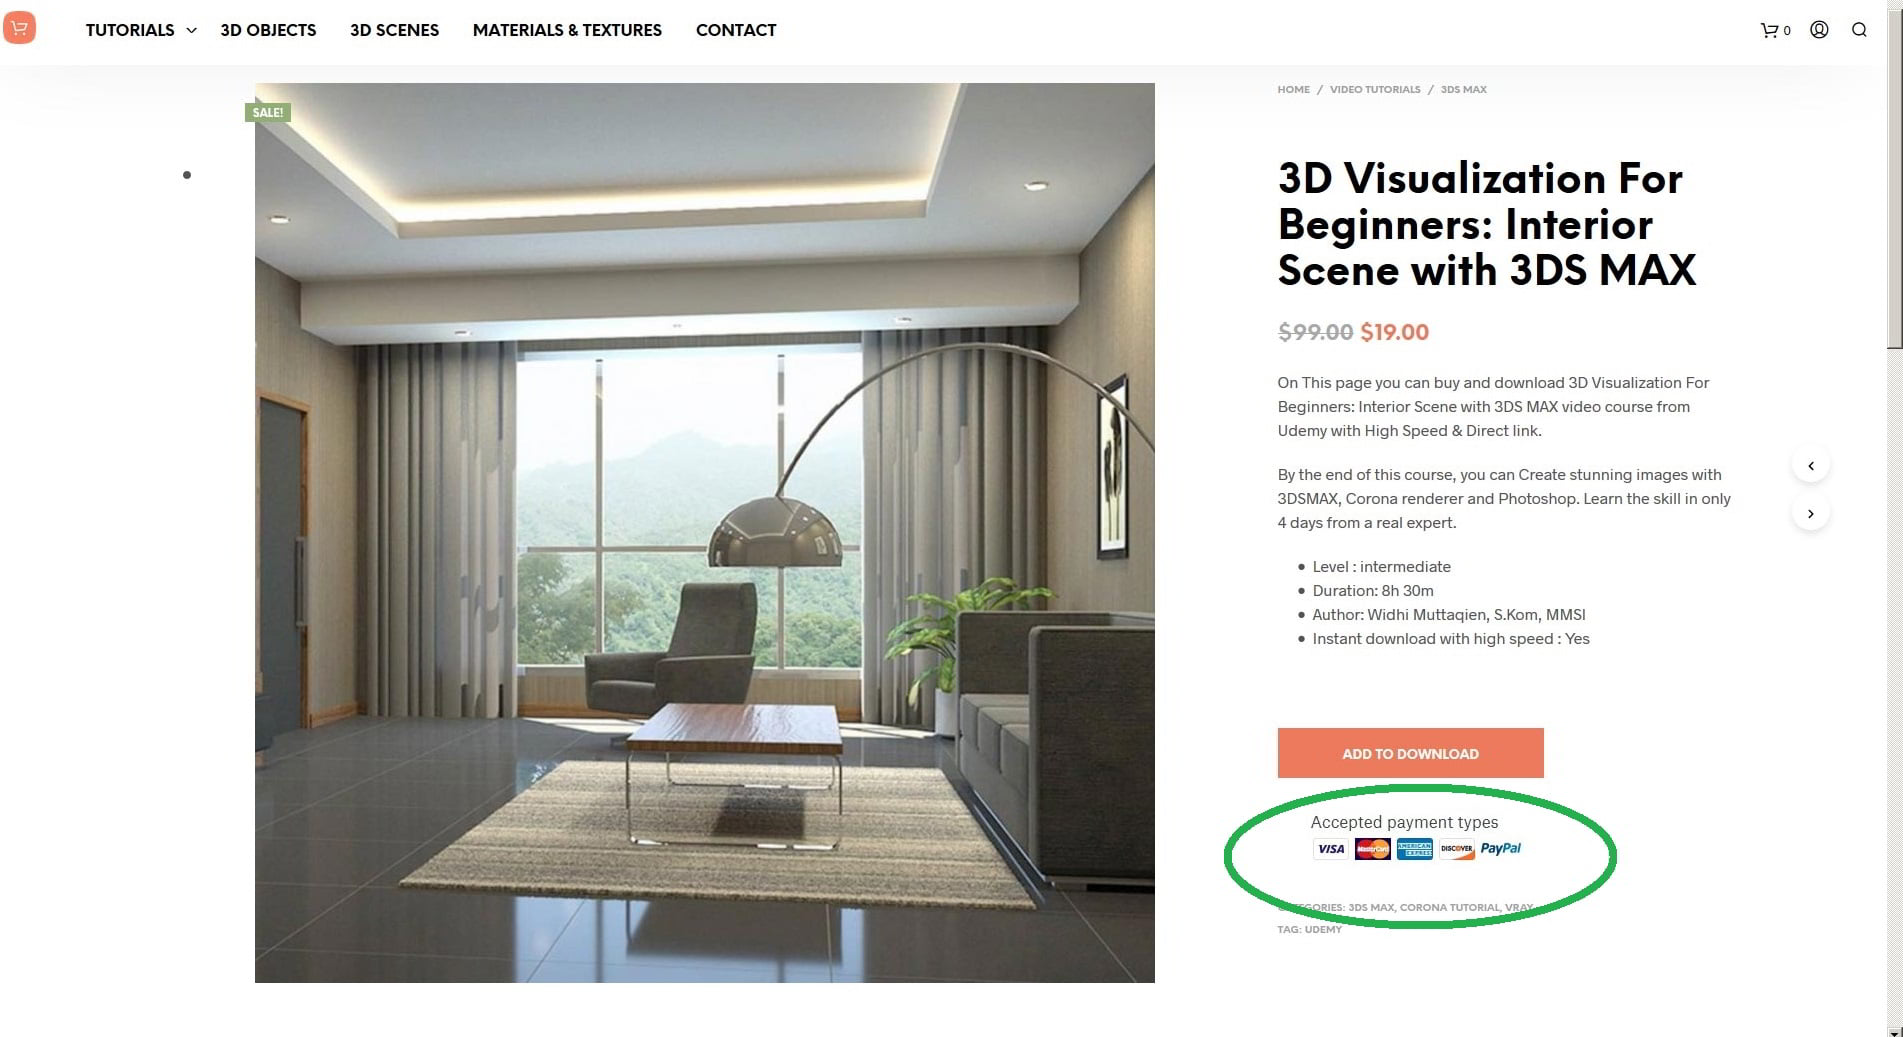Open the 3D Scenes menu
Viewport: 1903px width, 1037px height.
[394, 30]
